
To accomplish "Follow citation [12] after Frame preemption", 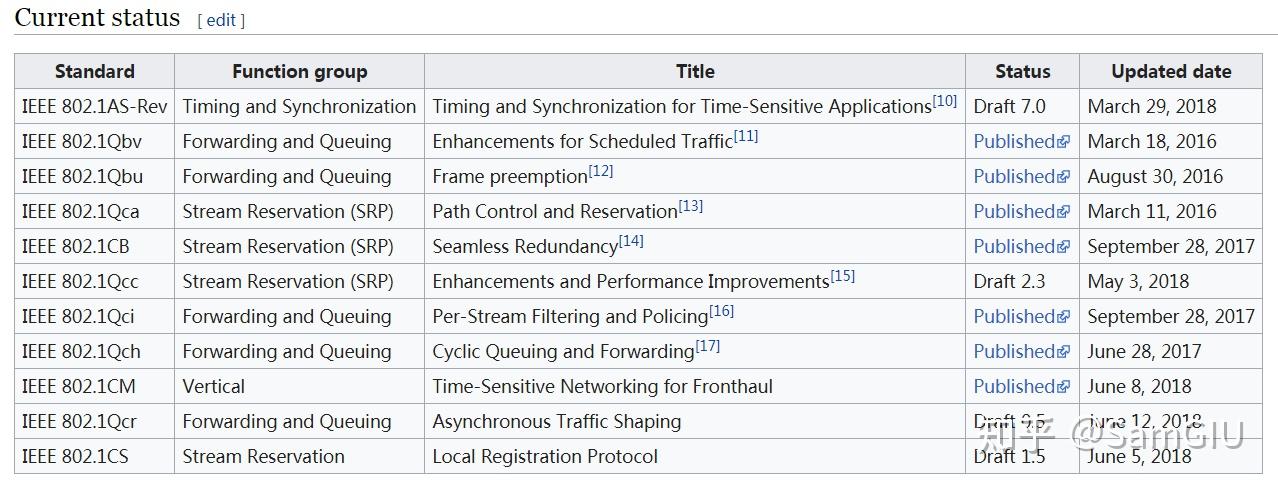I will pyautogui.click(x=601, y=171).
